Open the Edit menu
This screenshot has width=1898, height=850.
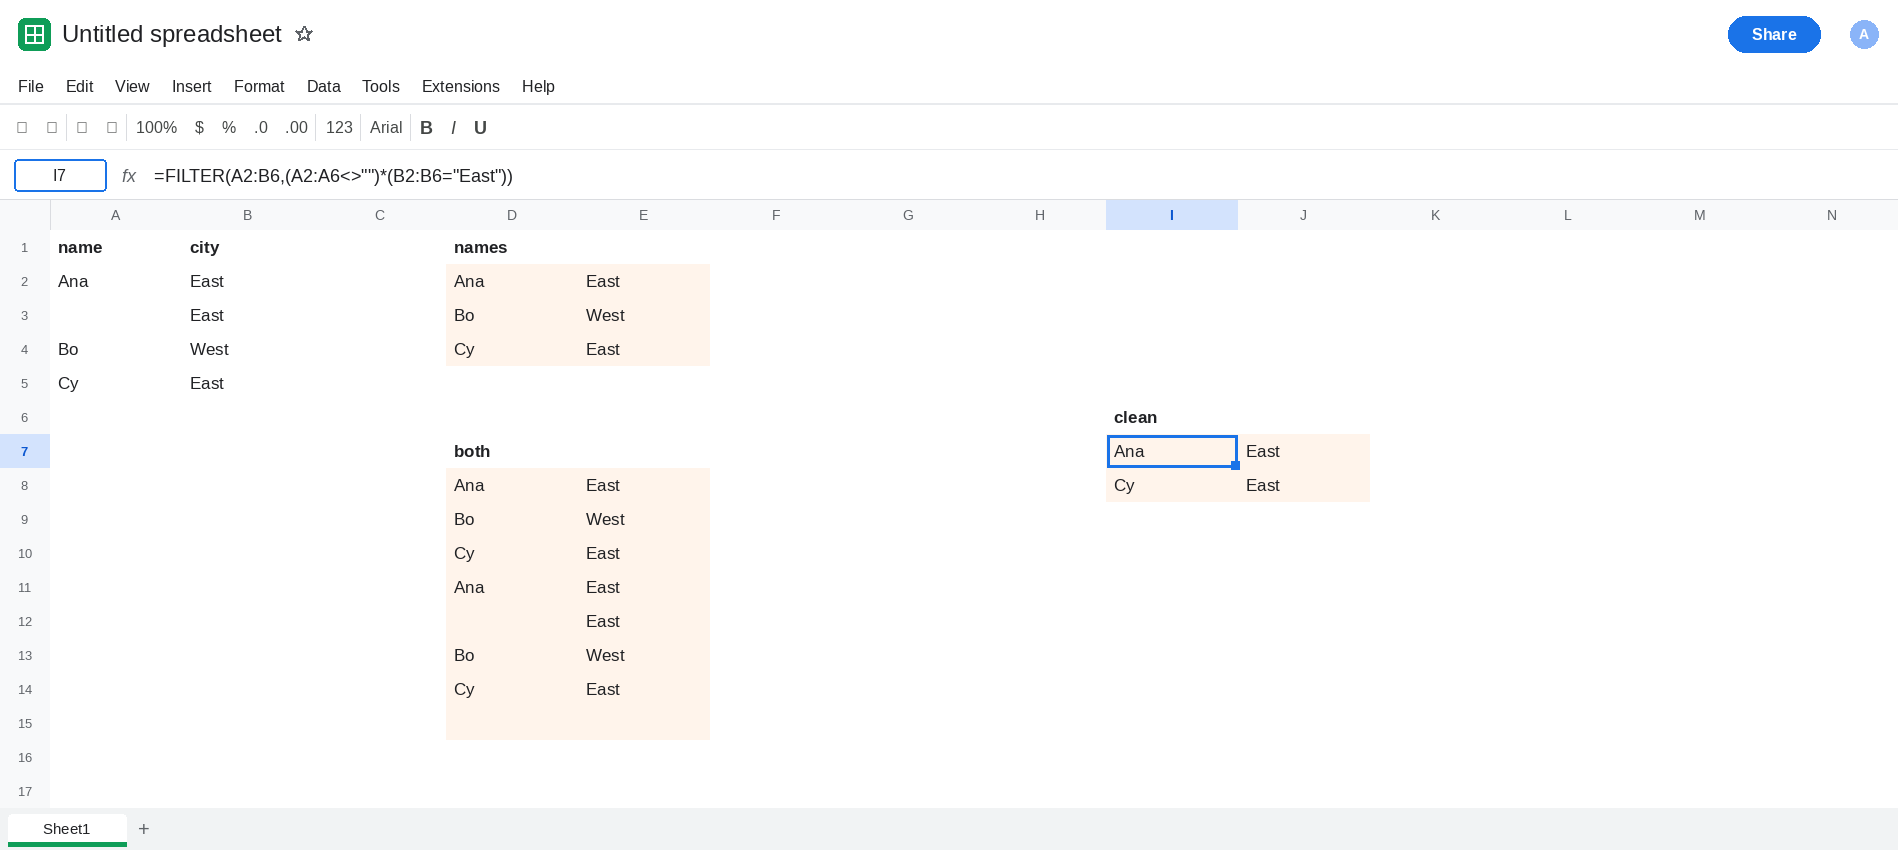point(79,87)
